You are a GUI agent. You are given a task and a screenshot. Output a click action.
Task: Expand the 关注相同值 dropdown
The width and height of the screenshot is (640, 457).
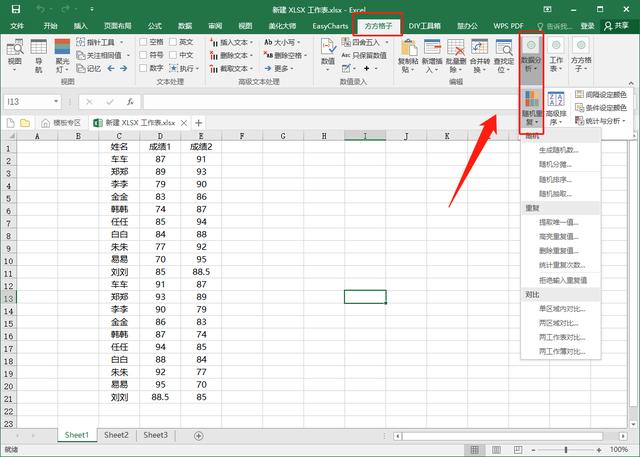[x=128, y=55]
